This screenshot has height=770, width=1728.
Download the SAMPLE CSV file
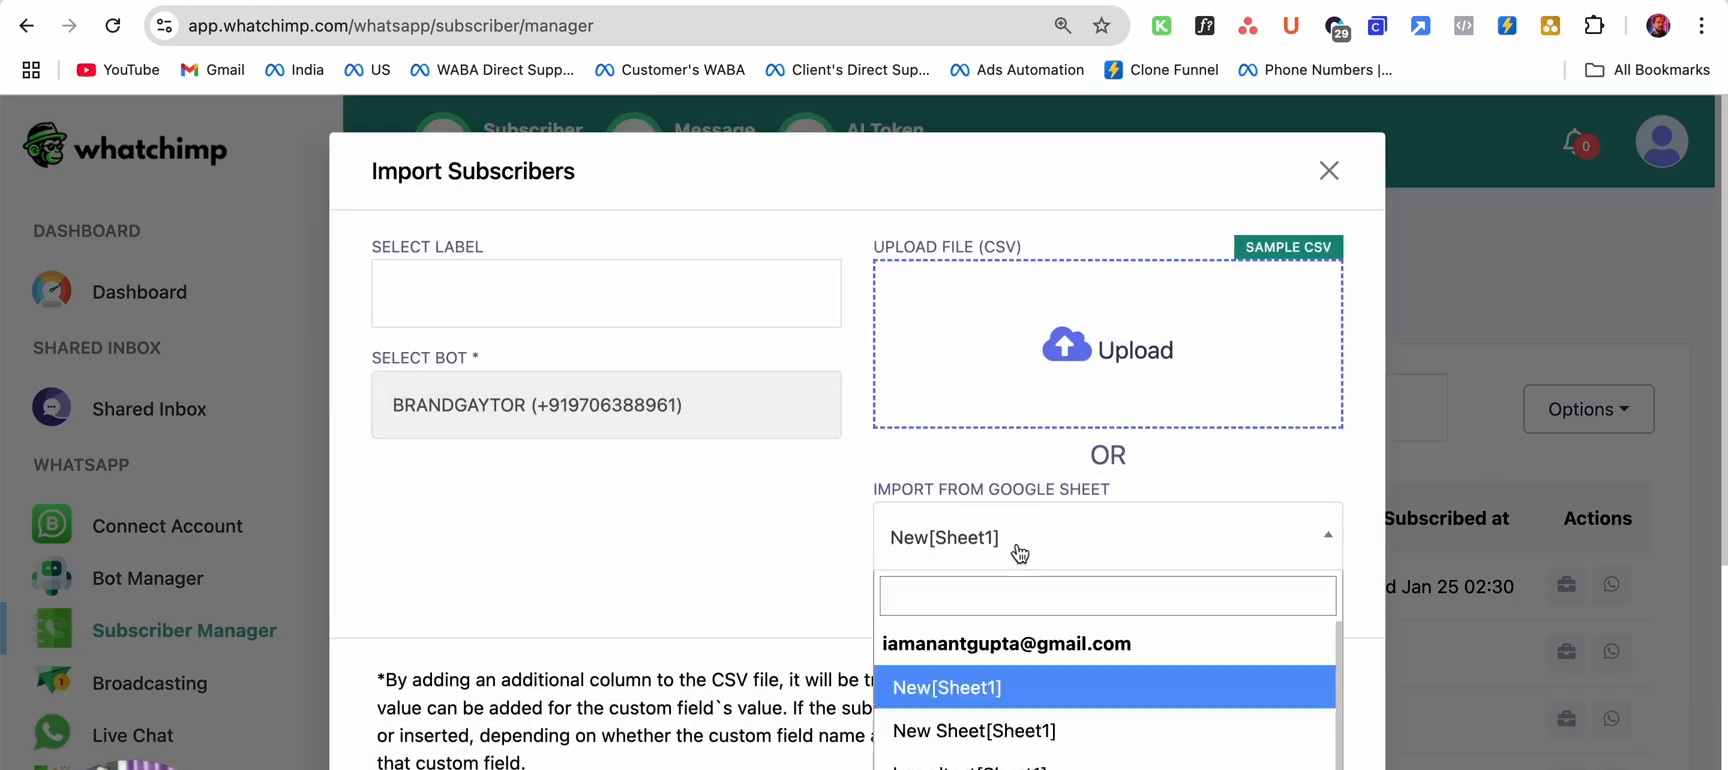(1288, 247)
